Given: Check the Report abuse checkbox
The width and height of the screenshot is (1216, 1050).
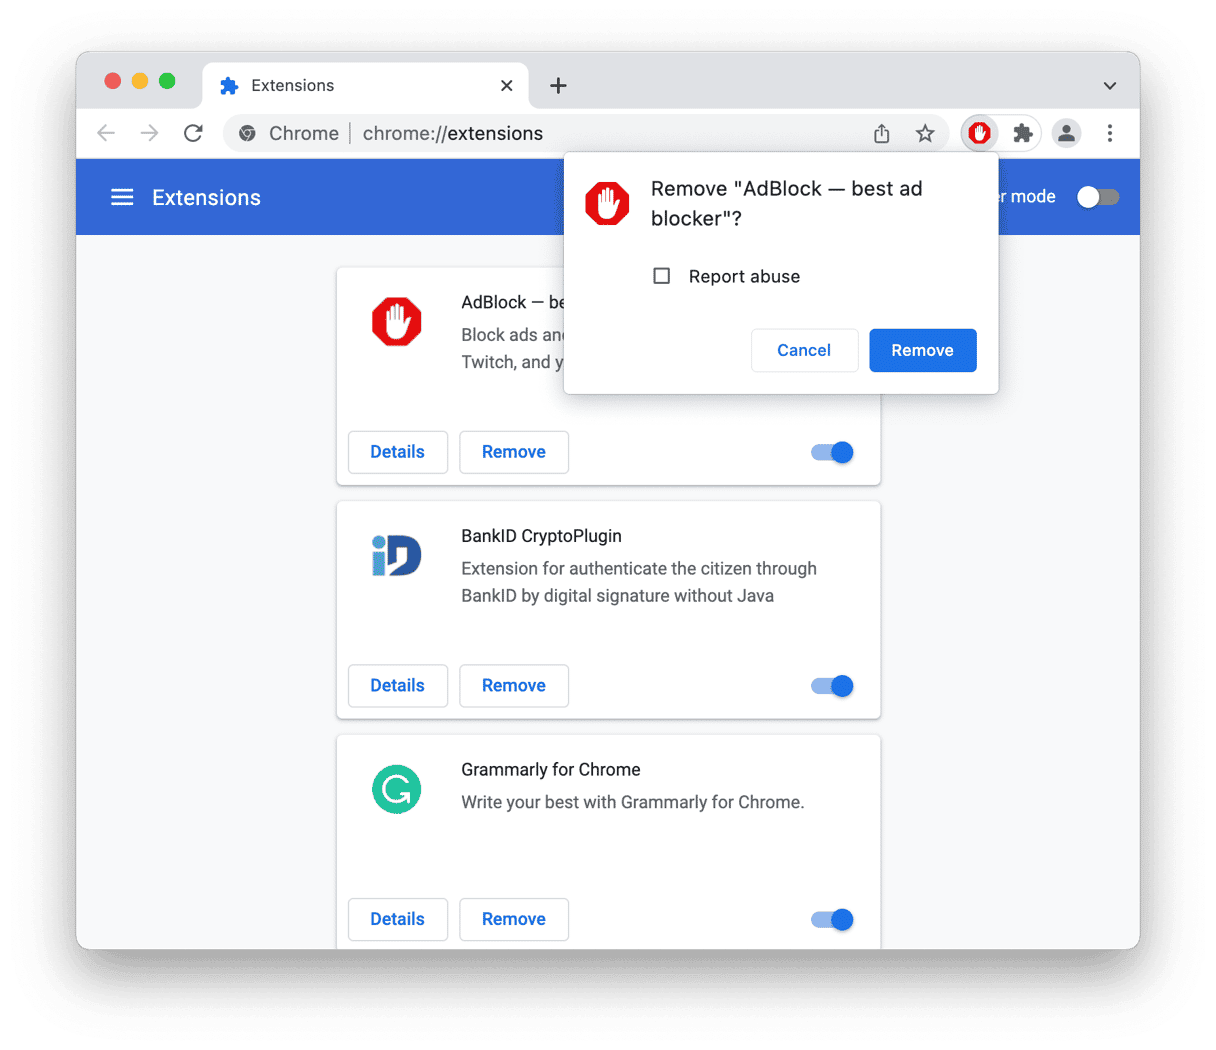Looking at the screenshot, I should tap(661, 276).
